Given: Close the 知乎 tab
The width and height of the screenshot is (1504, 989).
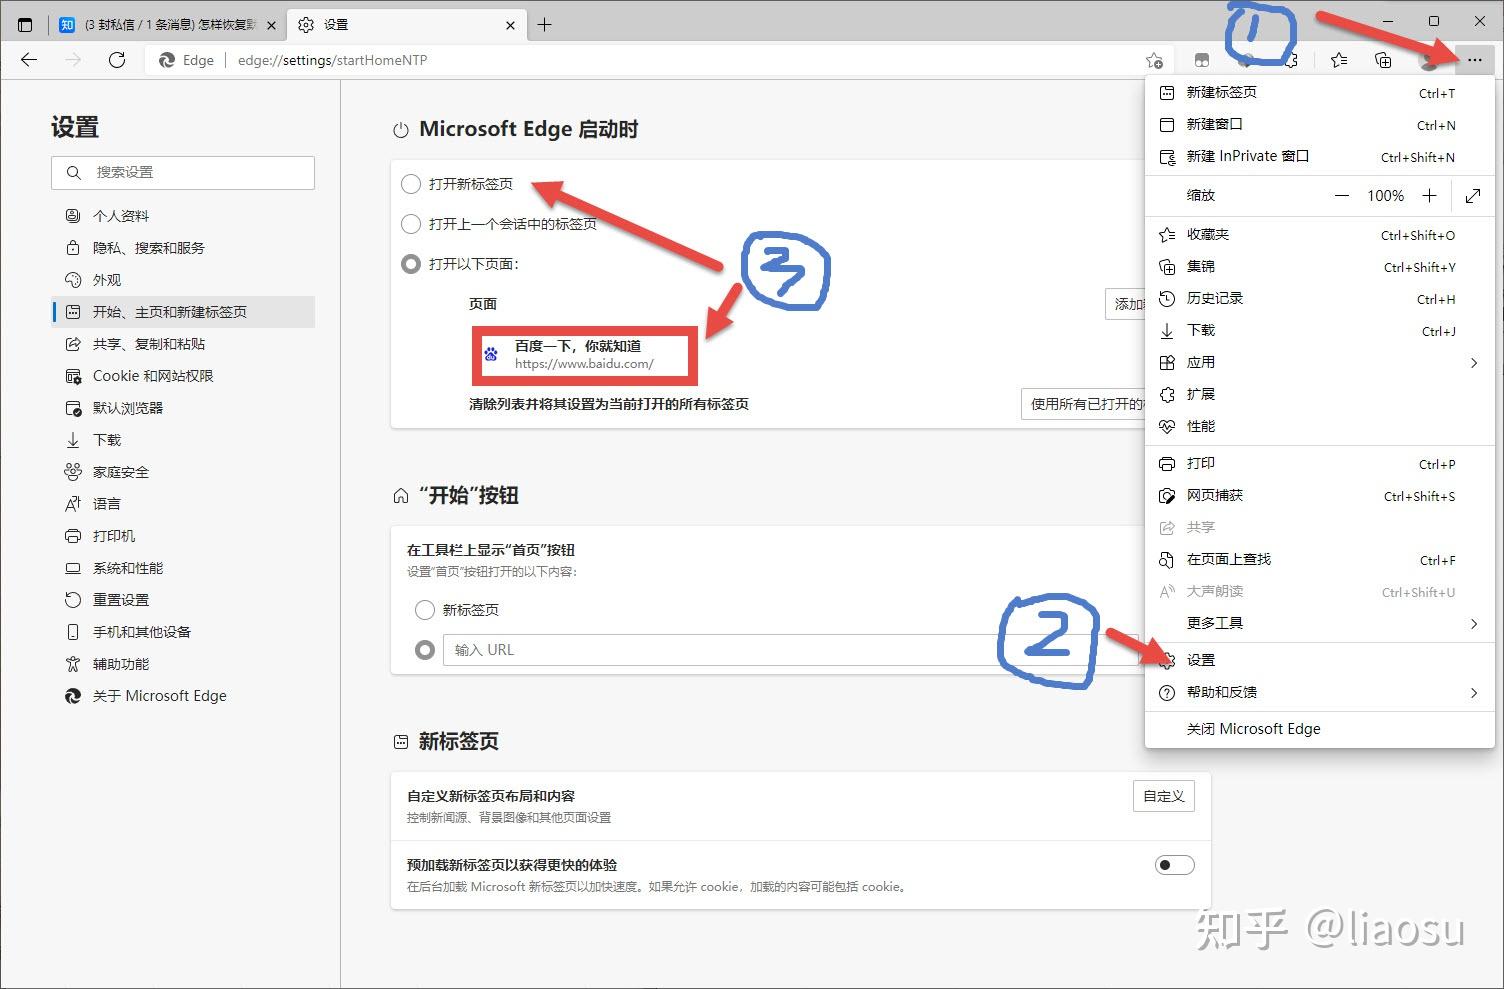Looking at the screenshot, I should click(x=271, y=25).
